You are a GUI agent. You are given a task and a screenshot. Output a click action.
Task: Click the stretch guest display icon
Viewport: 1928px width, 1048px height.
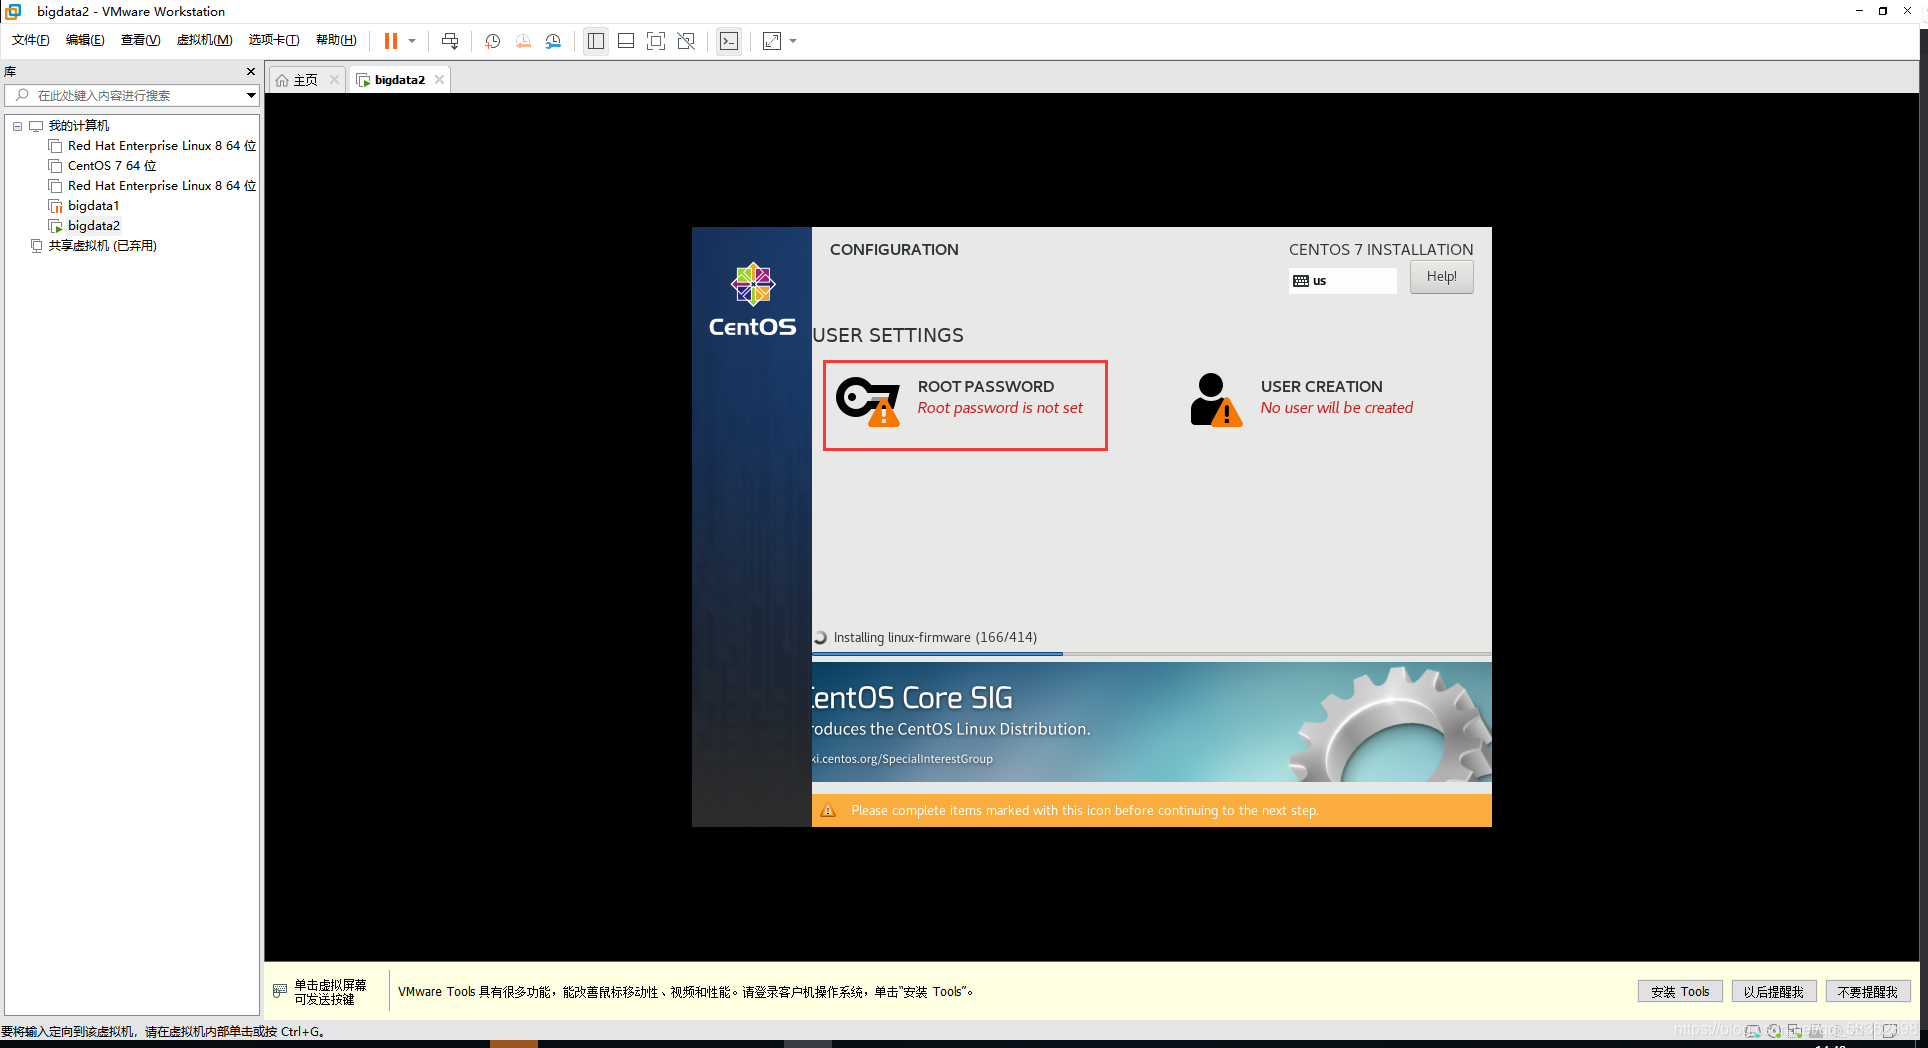tap(772, 41)
